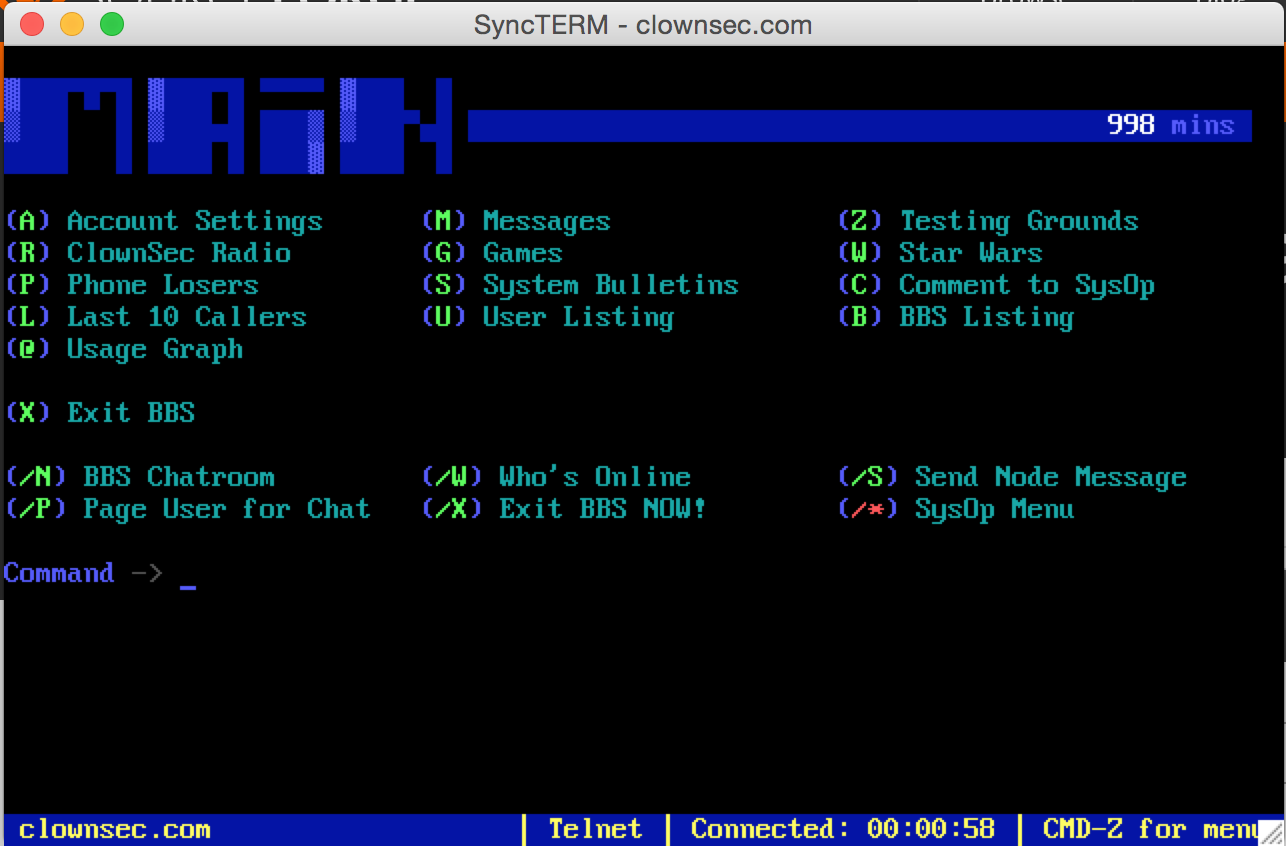Choose User Listing entry
This screenshot has height=846, width=1286.
pos(549,317)
